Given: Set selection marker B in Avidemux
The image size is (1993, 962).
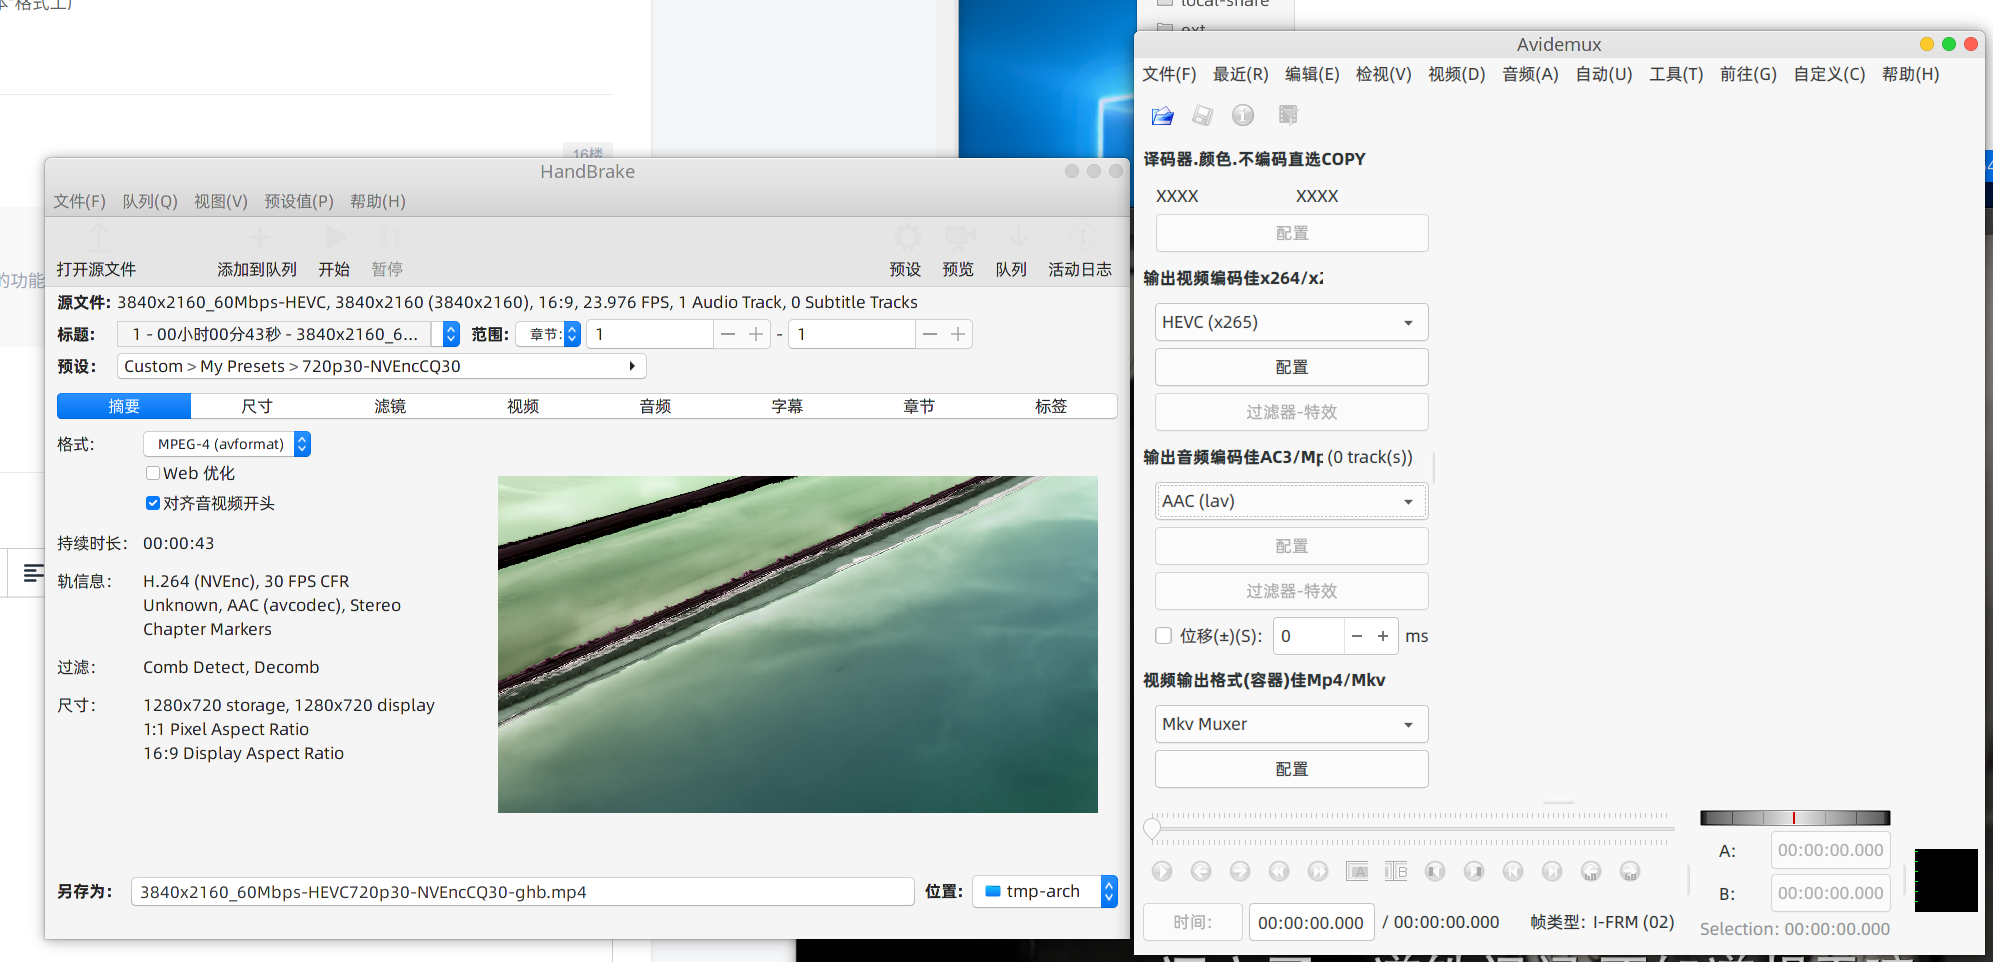Looking at the screenshot, I should 1396,872.
